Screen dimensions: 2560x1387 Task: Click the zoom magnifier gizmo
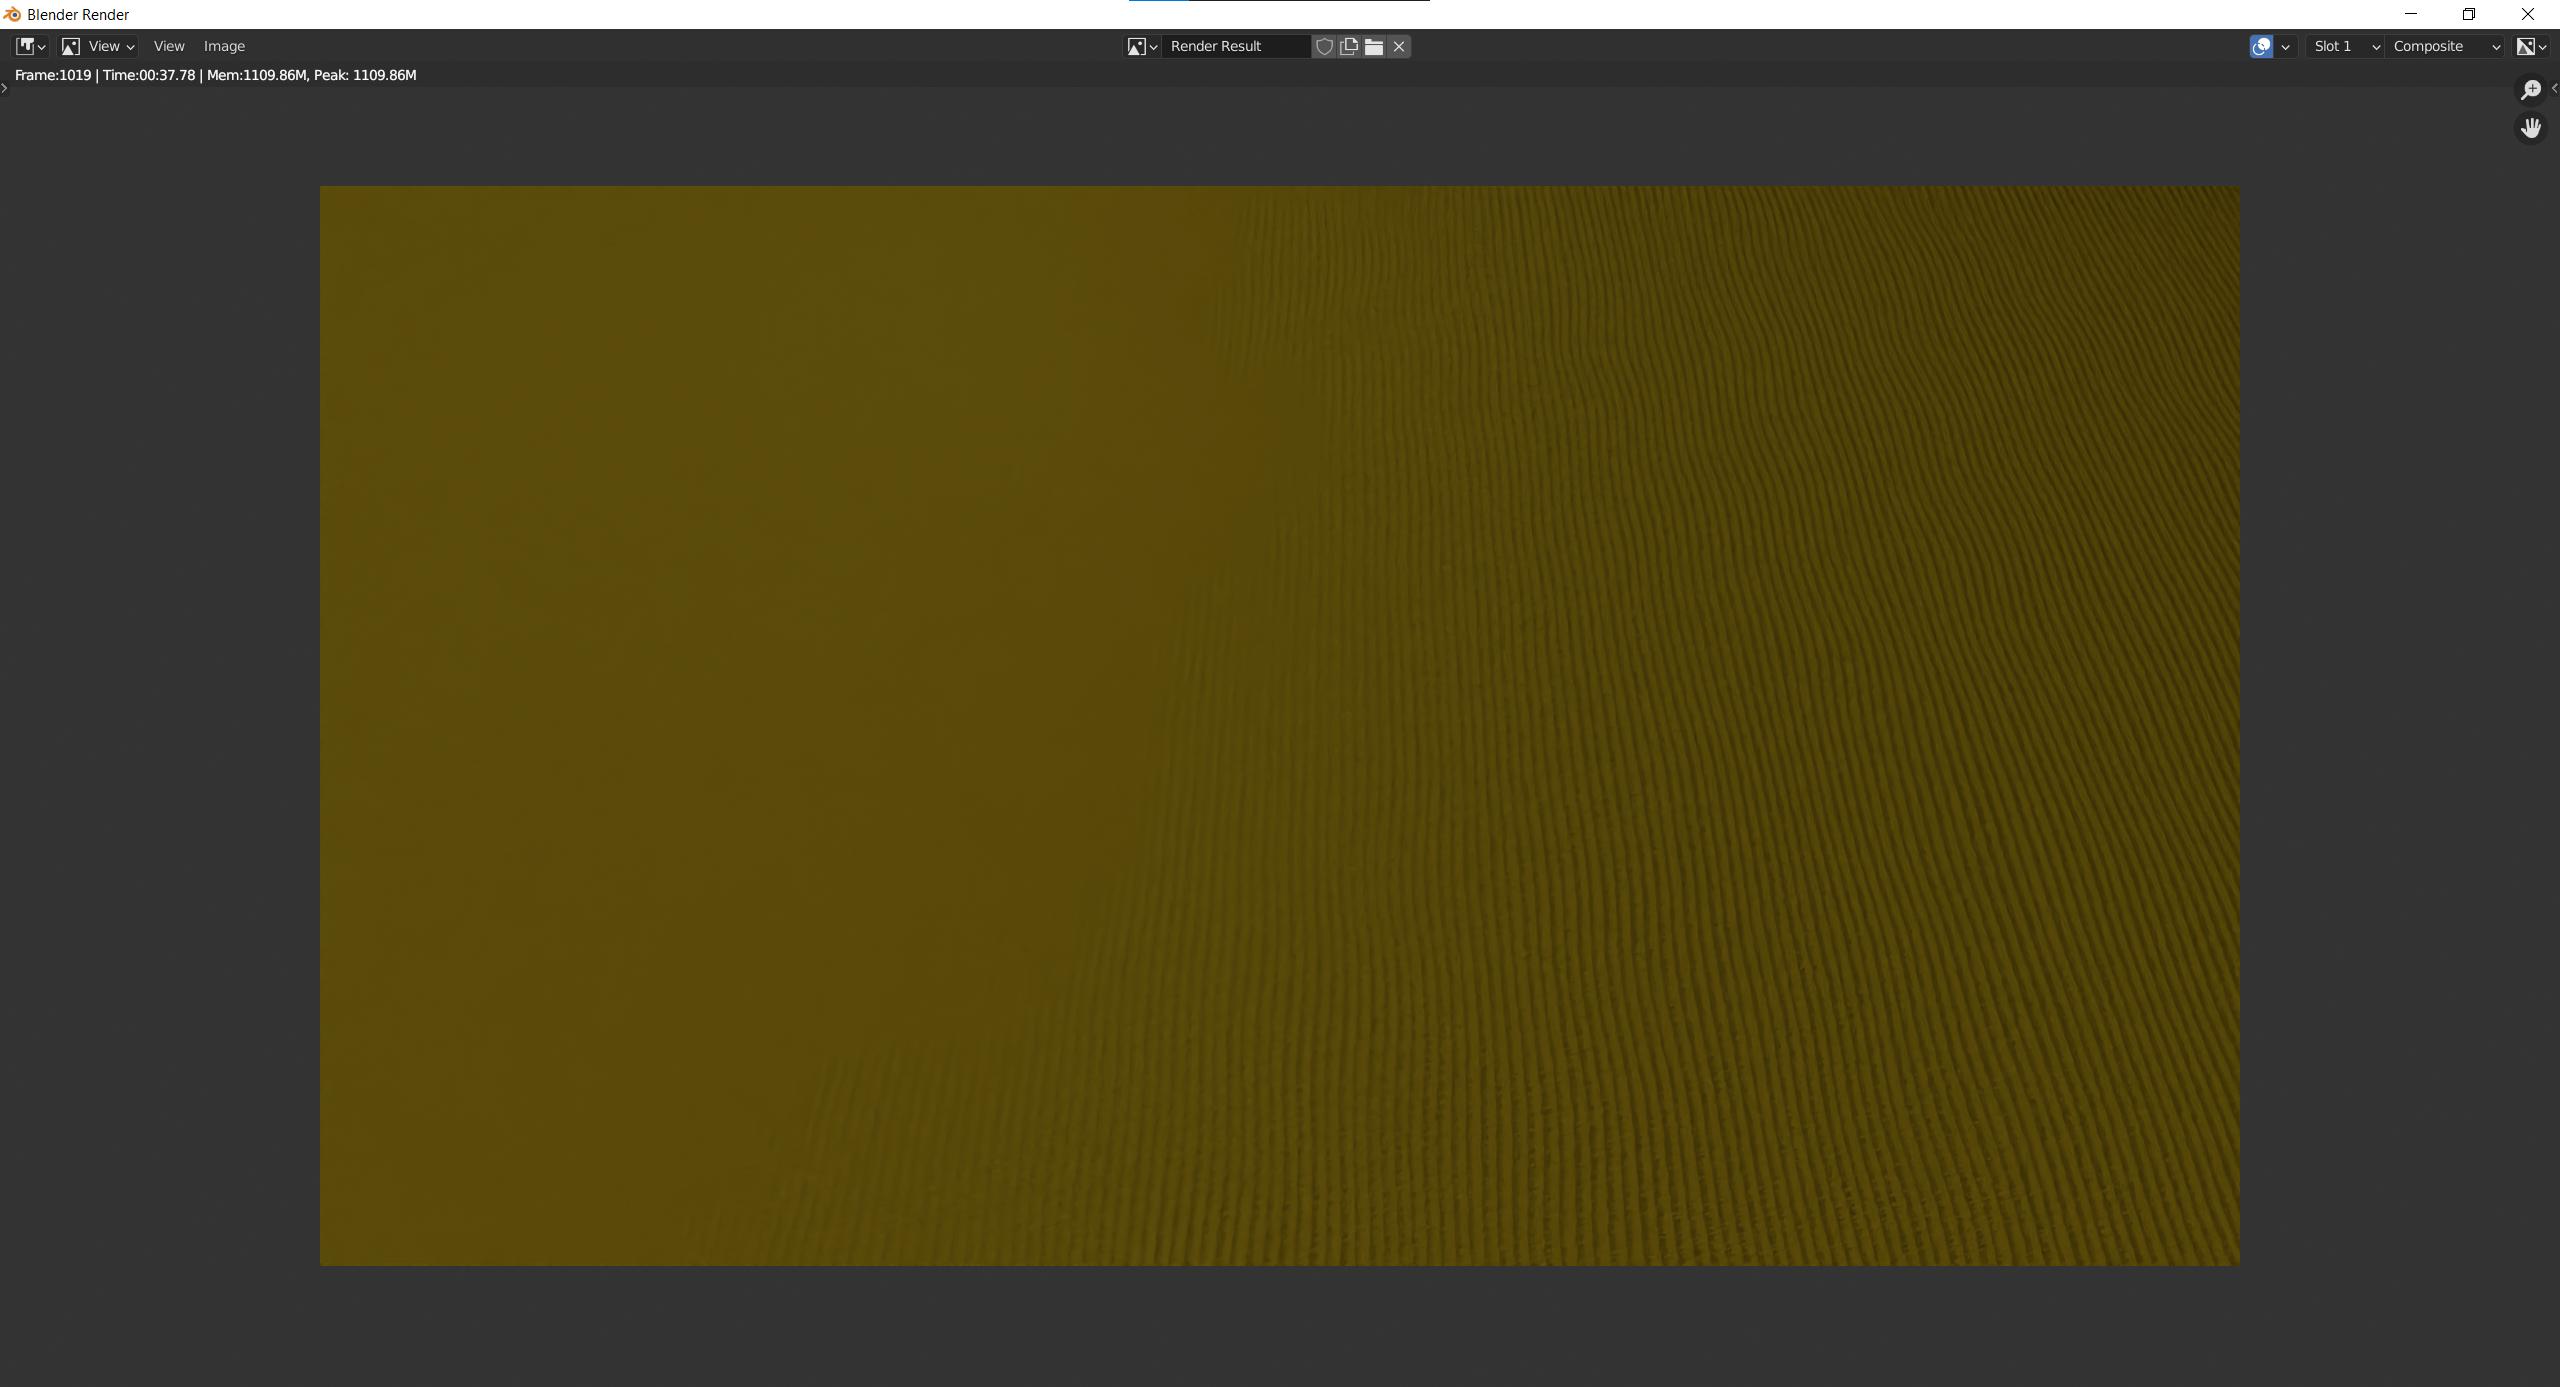pos(2531,90)
